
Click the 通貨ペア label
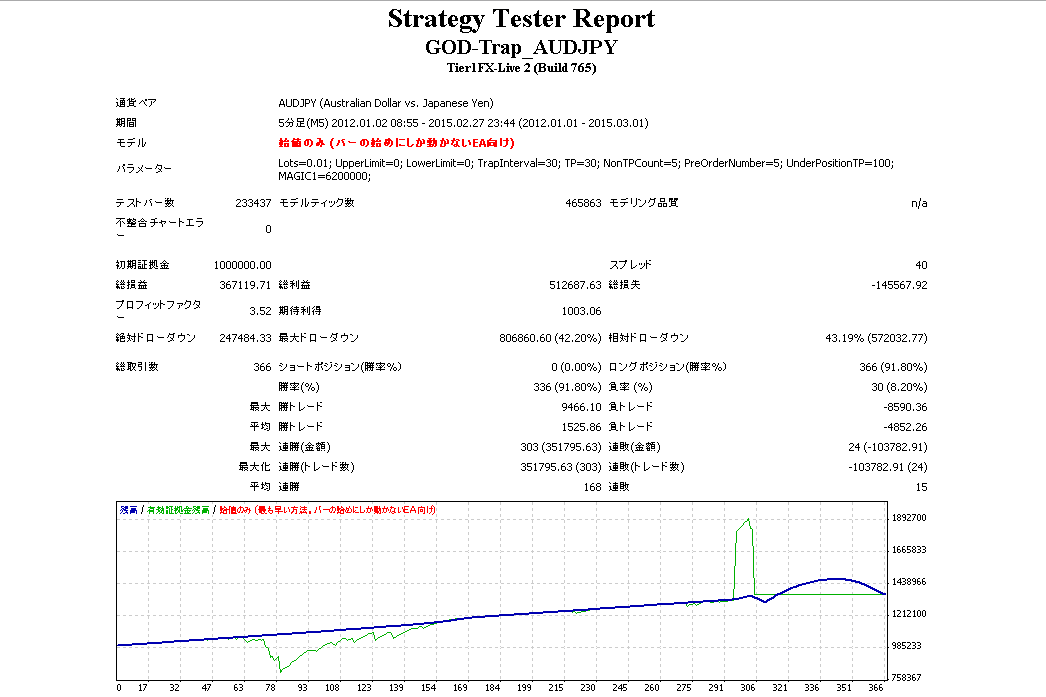(x=136, y=103)
